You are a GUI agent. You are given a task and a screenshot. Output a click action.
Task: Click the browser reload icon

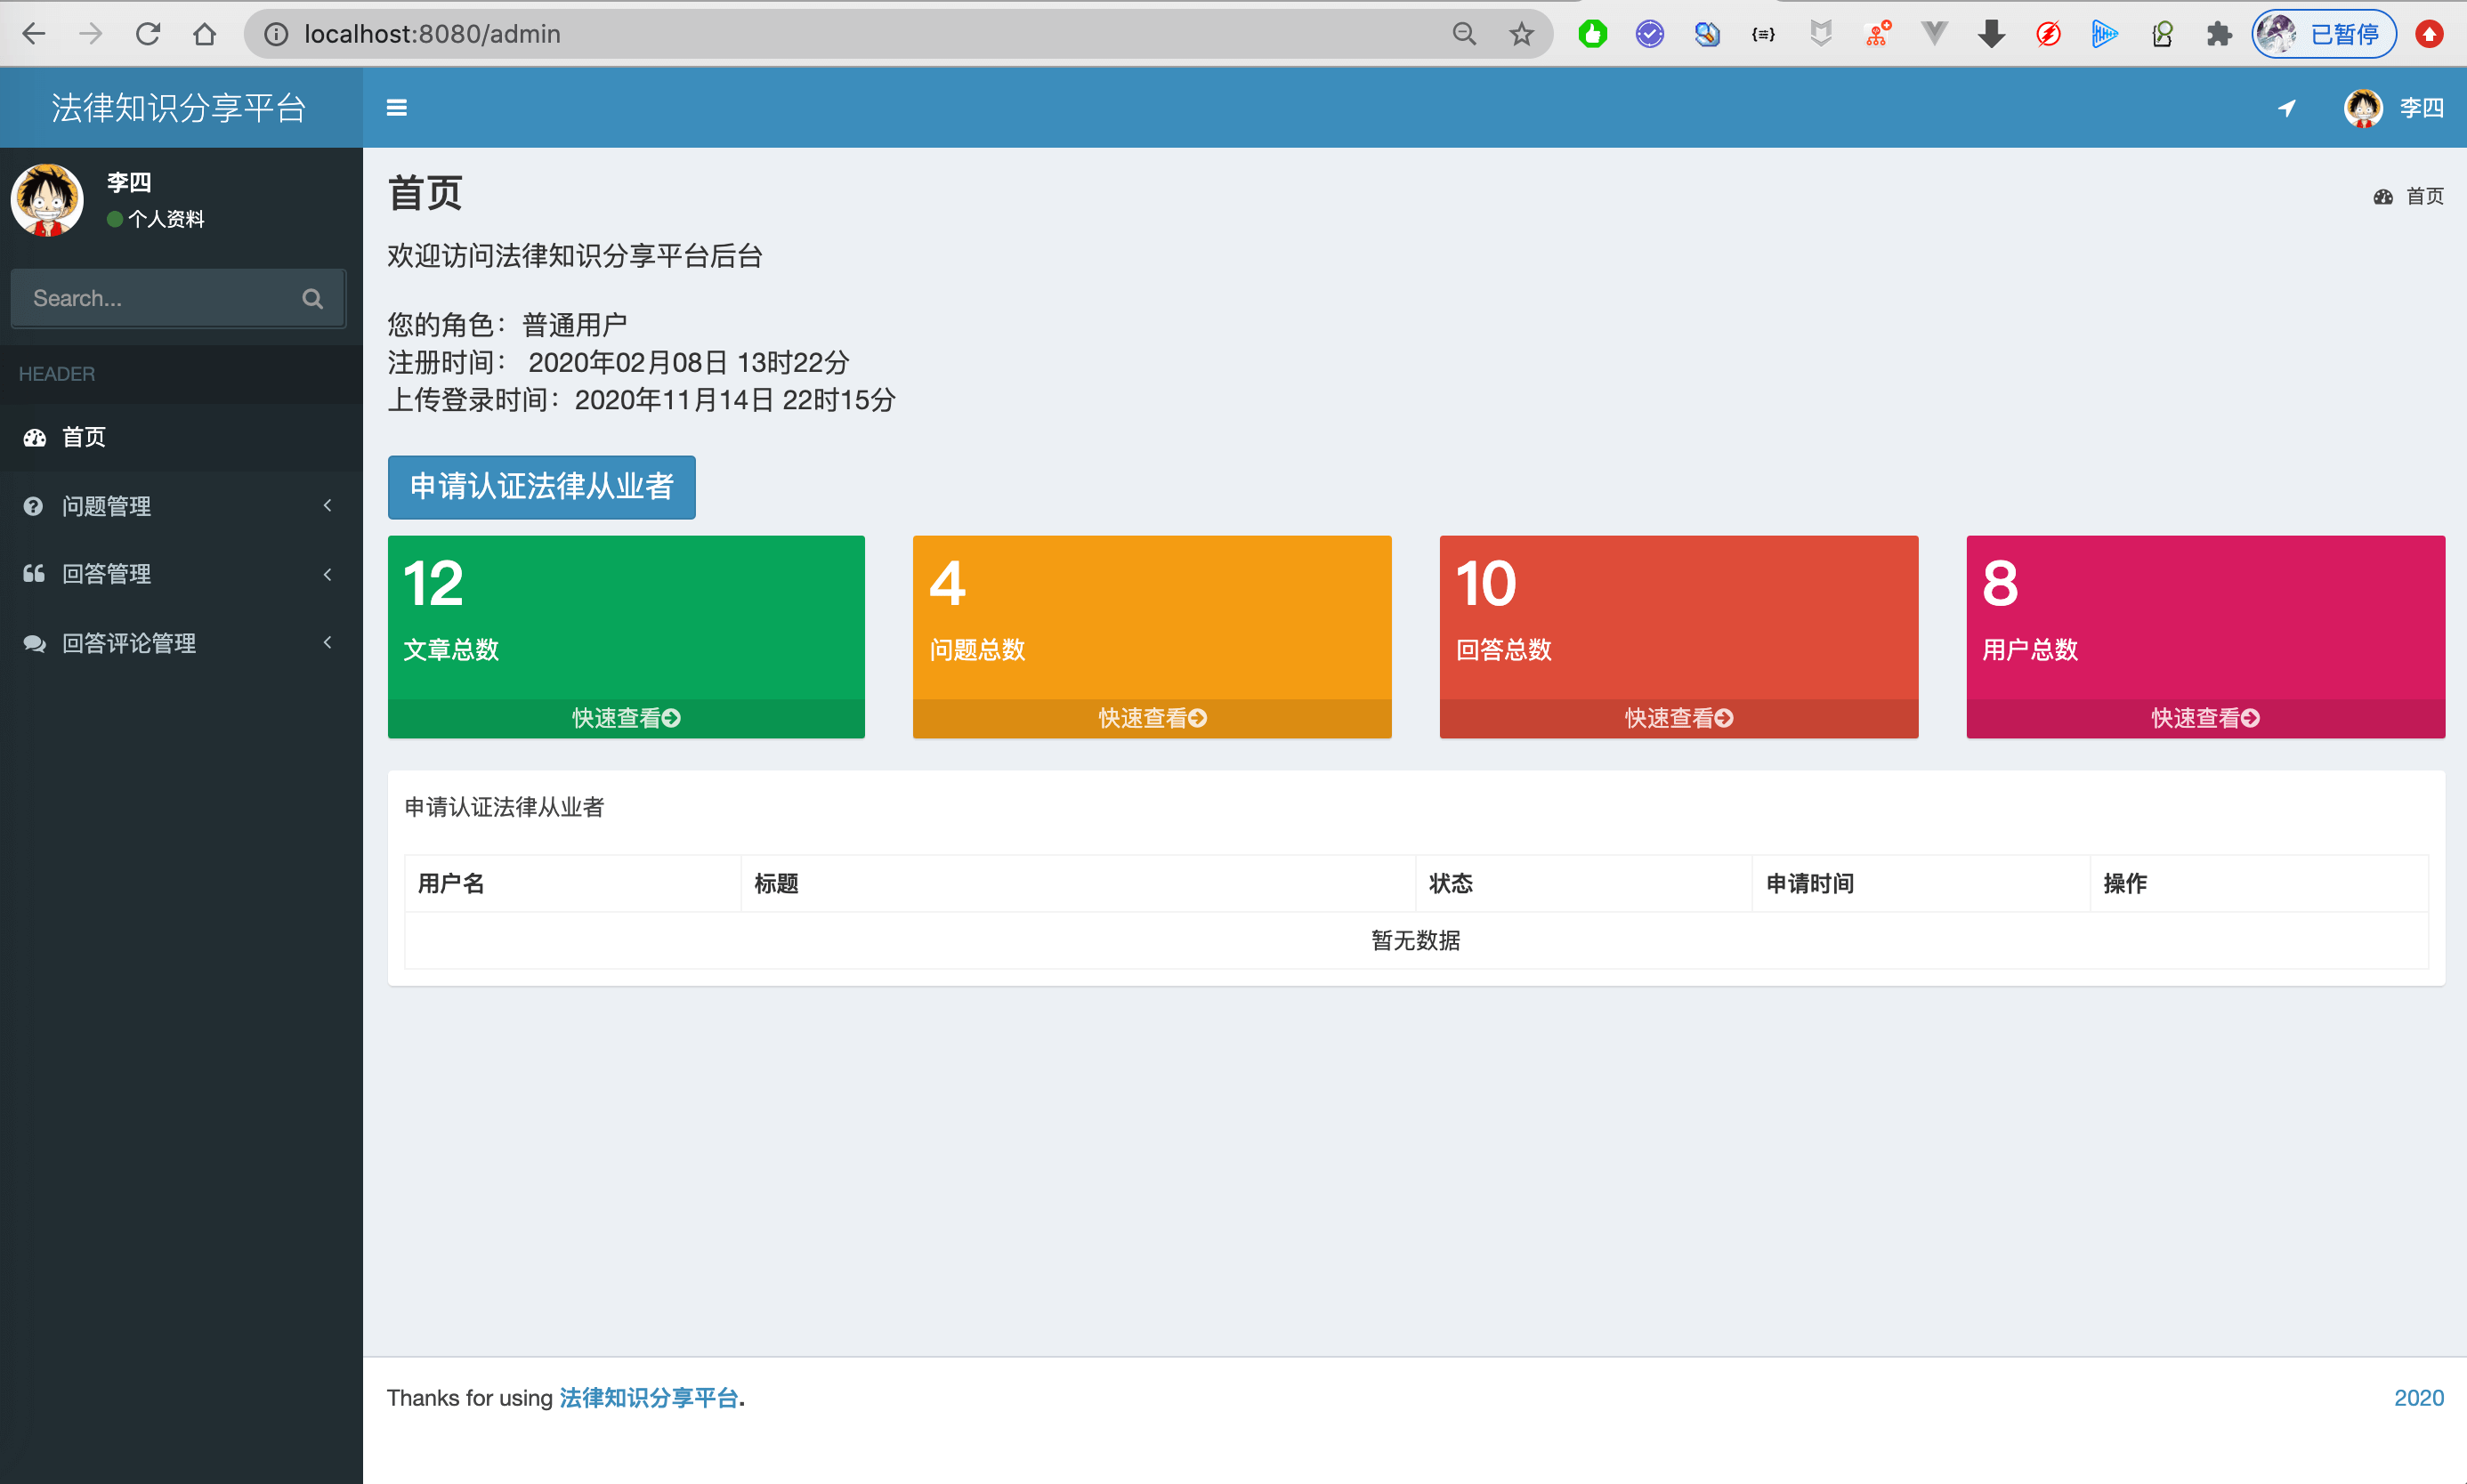[148, 34]
